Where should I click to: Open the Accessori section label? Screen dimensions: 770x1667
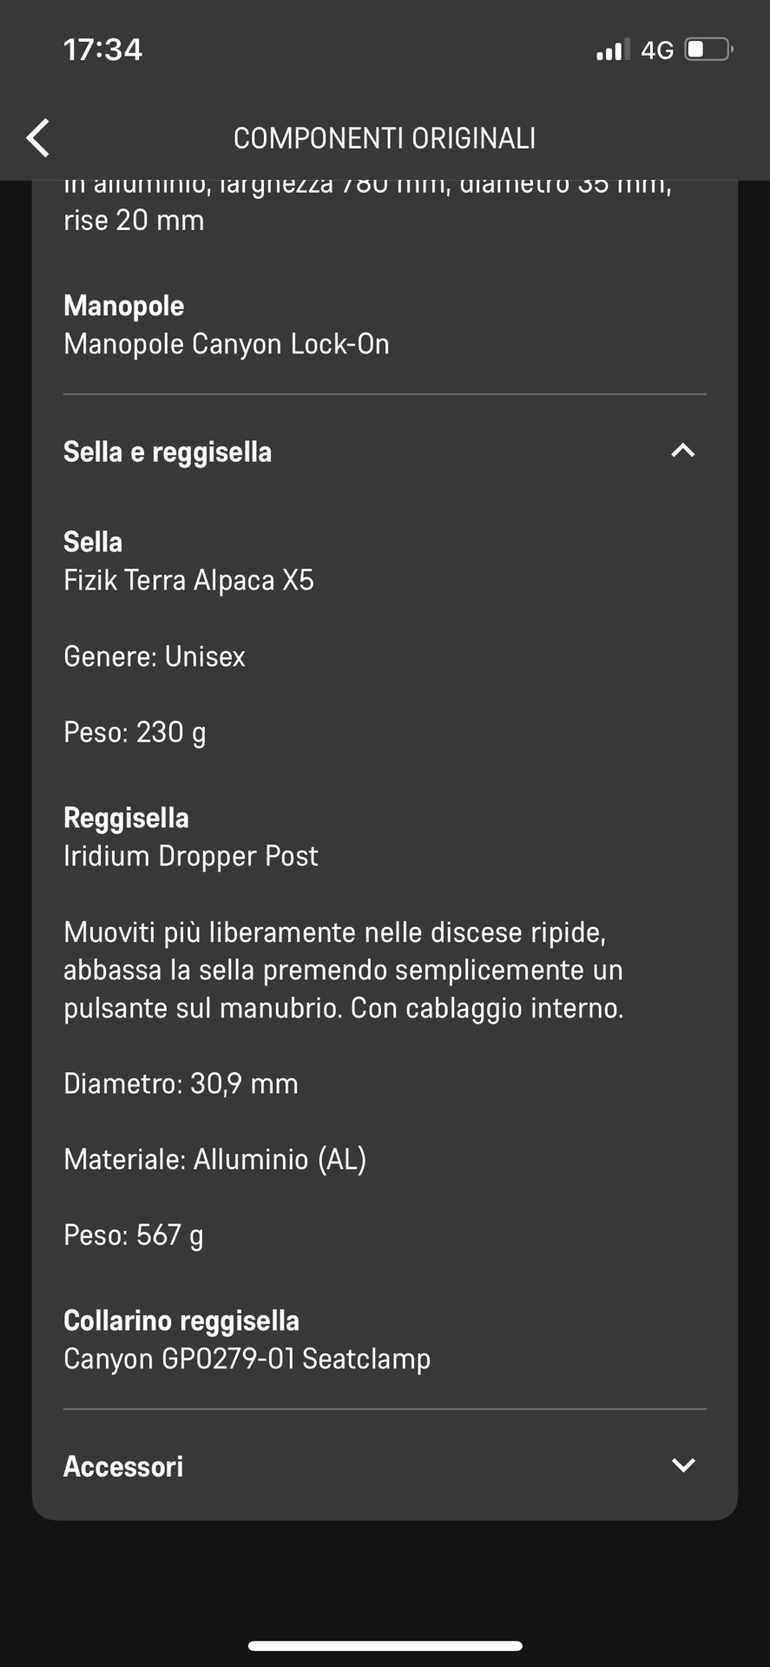click(x=123, y=1466)
